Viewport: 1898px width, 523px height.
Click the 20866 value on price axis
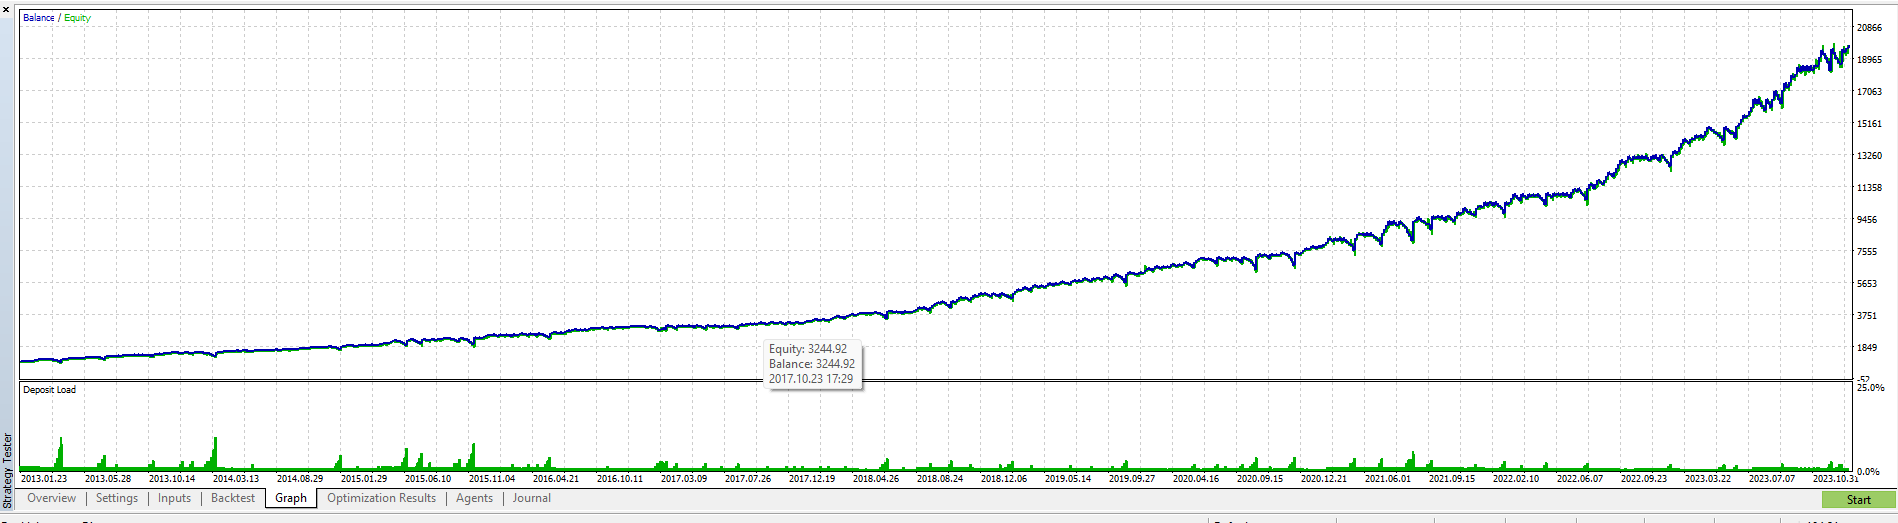1869,28
